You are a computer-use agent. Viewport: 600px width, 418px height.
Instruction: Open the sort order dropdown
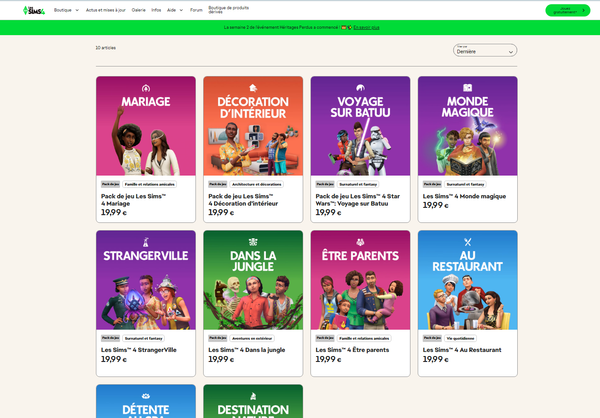click(x=484, y=50)
